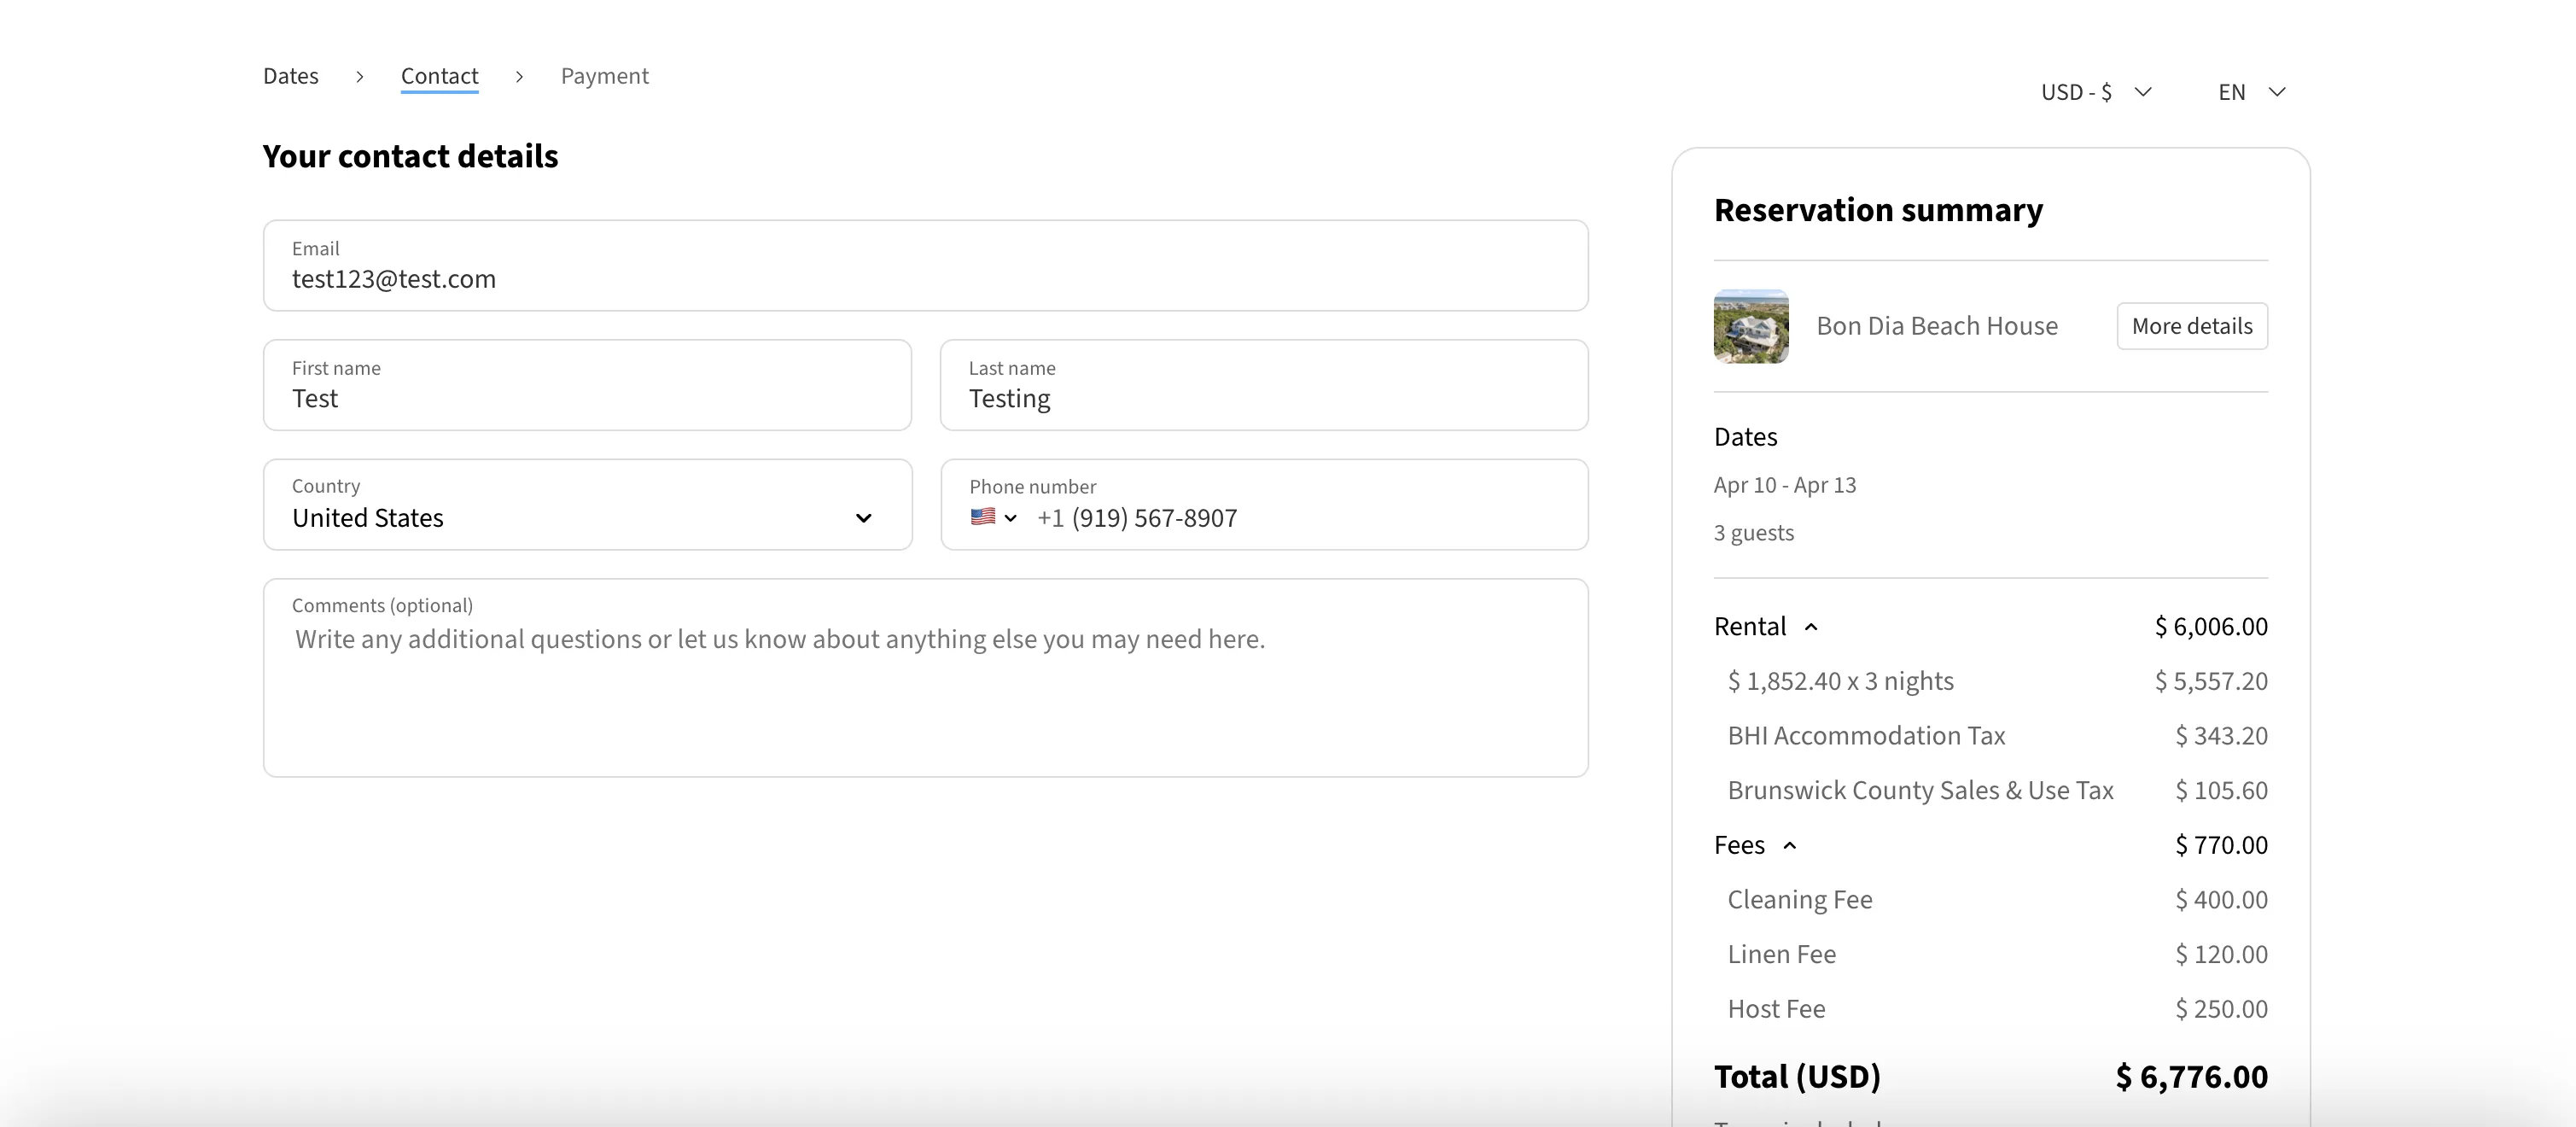This screenshot has width=2576, height=1127.
Task: Click the US flag icon in phone field
Action: coord(982,518)
